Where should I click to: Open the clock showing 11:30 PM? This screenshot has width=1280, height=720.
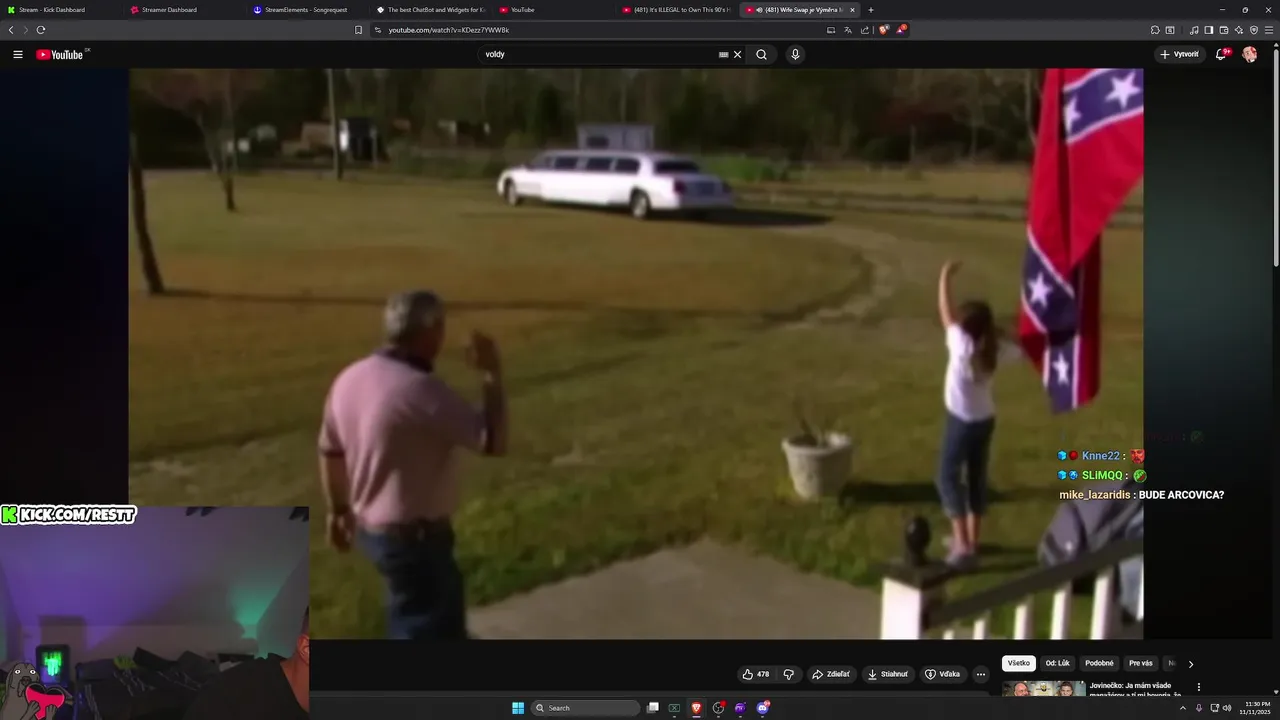pyautogui.click(x=1255, y=708)
